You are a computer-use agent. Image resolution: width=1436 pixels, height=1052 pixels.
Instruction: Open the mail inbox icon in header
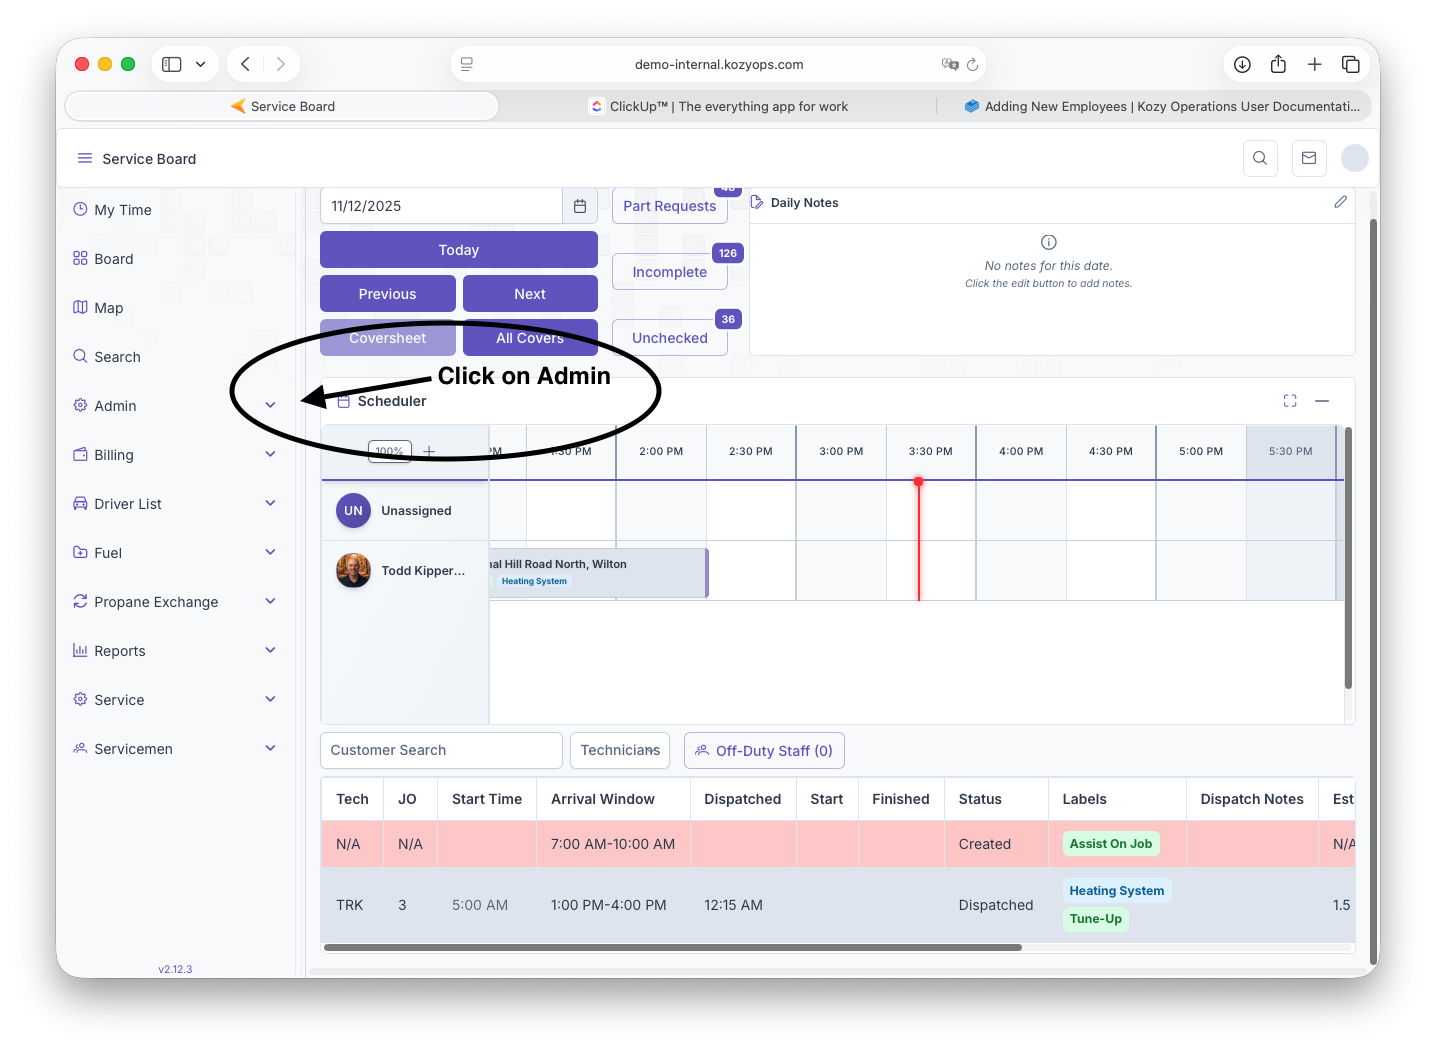(1308, 158)
